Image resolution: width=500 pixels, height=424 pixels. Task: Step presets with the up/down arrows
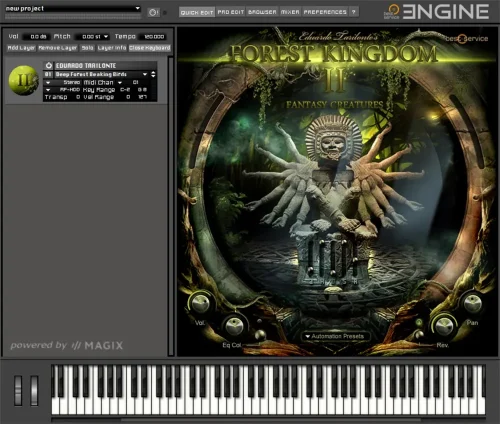tap(153, 74)
